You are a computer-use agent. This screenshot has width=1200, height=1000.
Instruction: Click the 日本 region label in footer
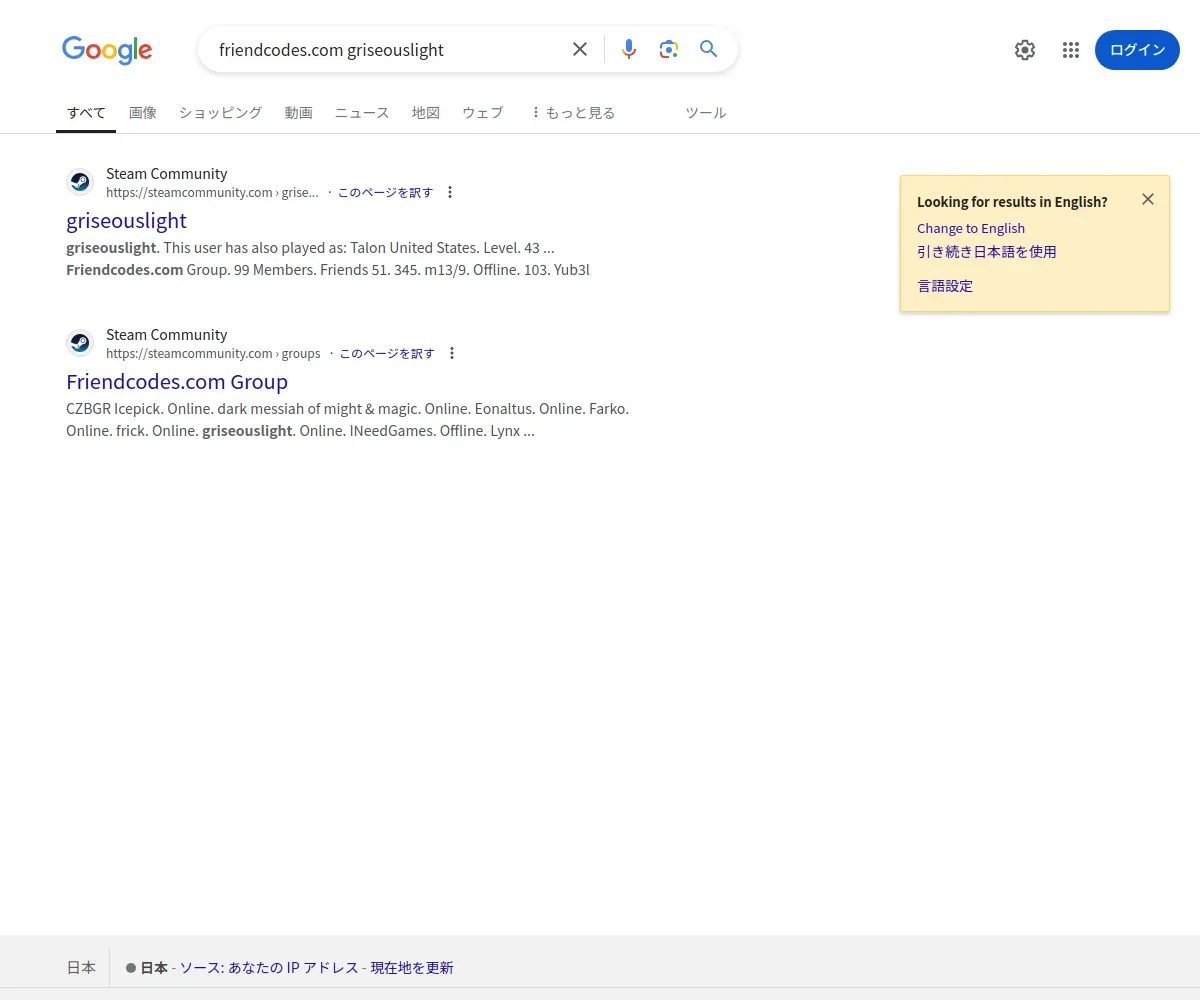click(81, 968)
